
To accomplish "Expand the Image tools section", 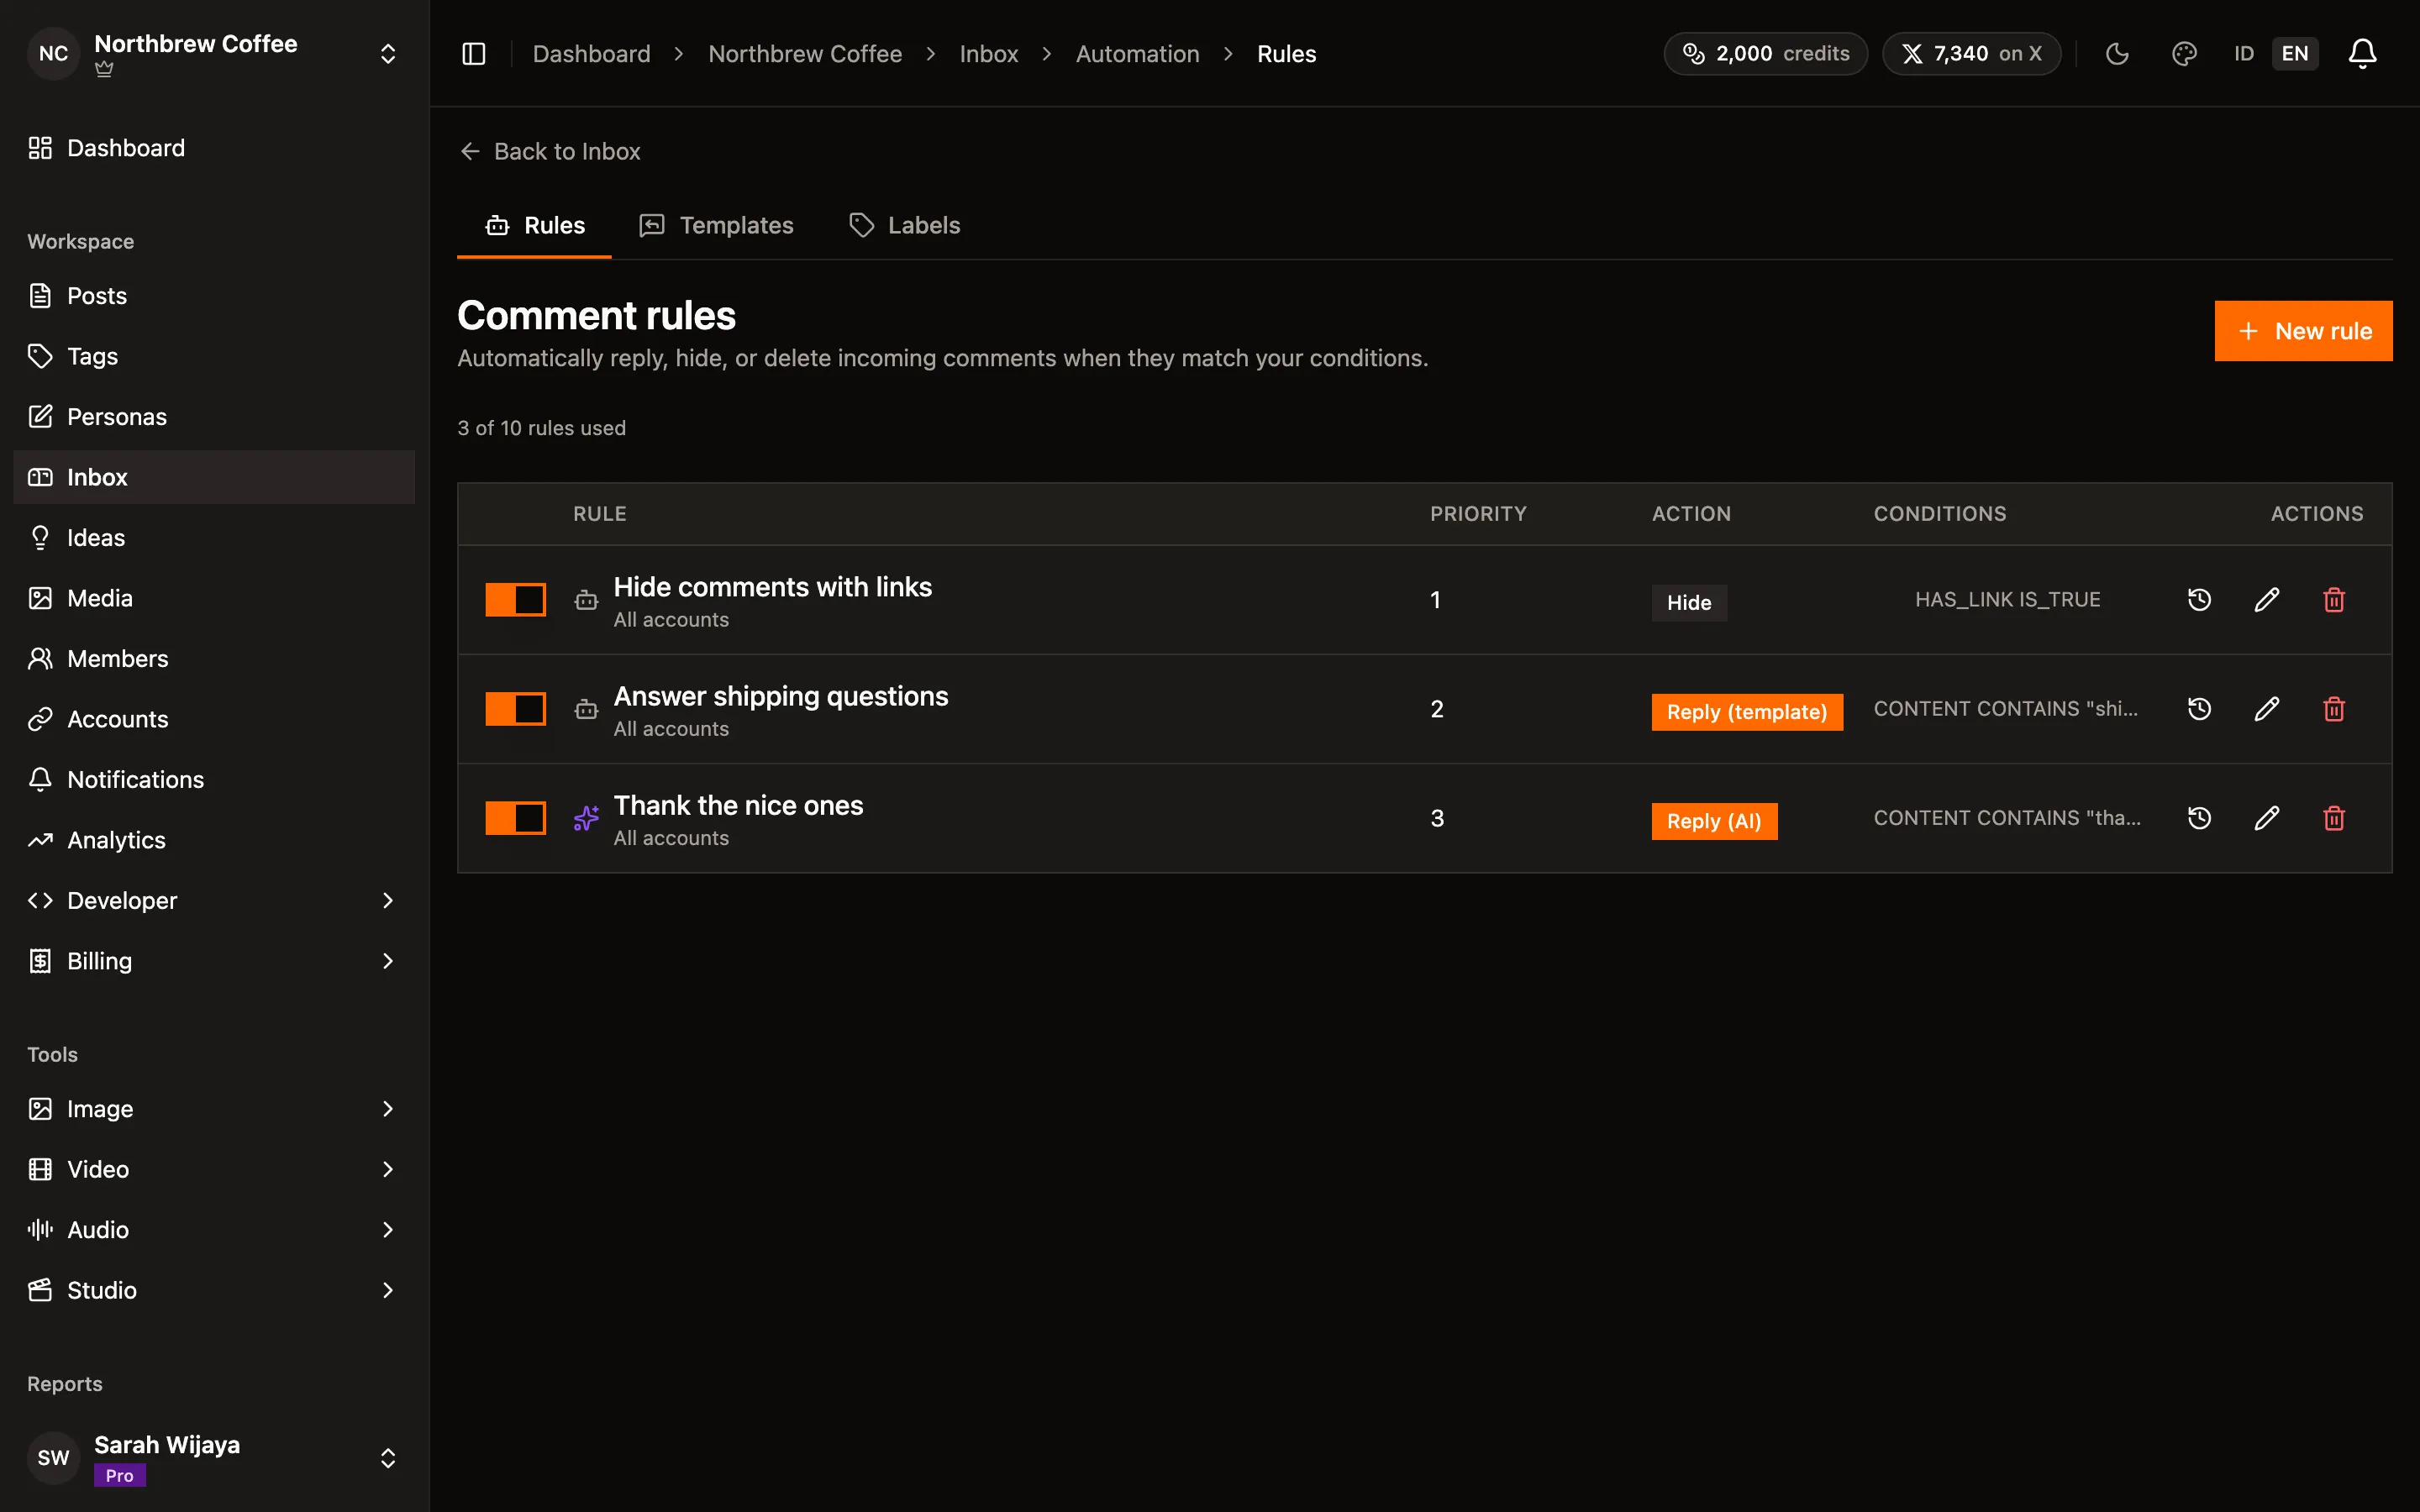I will point(214,1109).
